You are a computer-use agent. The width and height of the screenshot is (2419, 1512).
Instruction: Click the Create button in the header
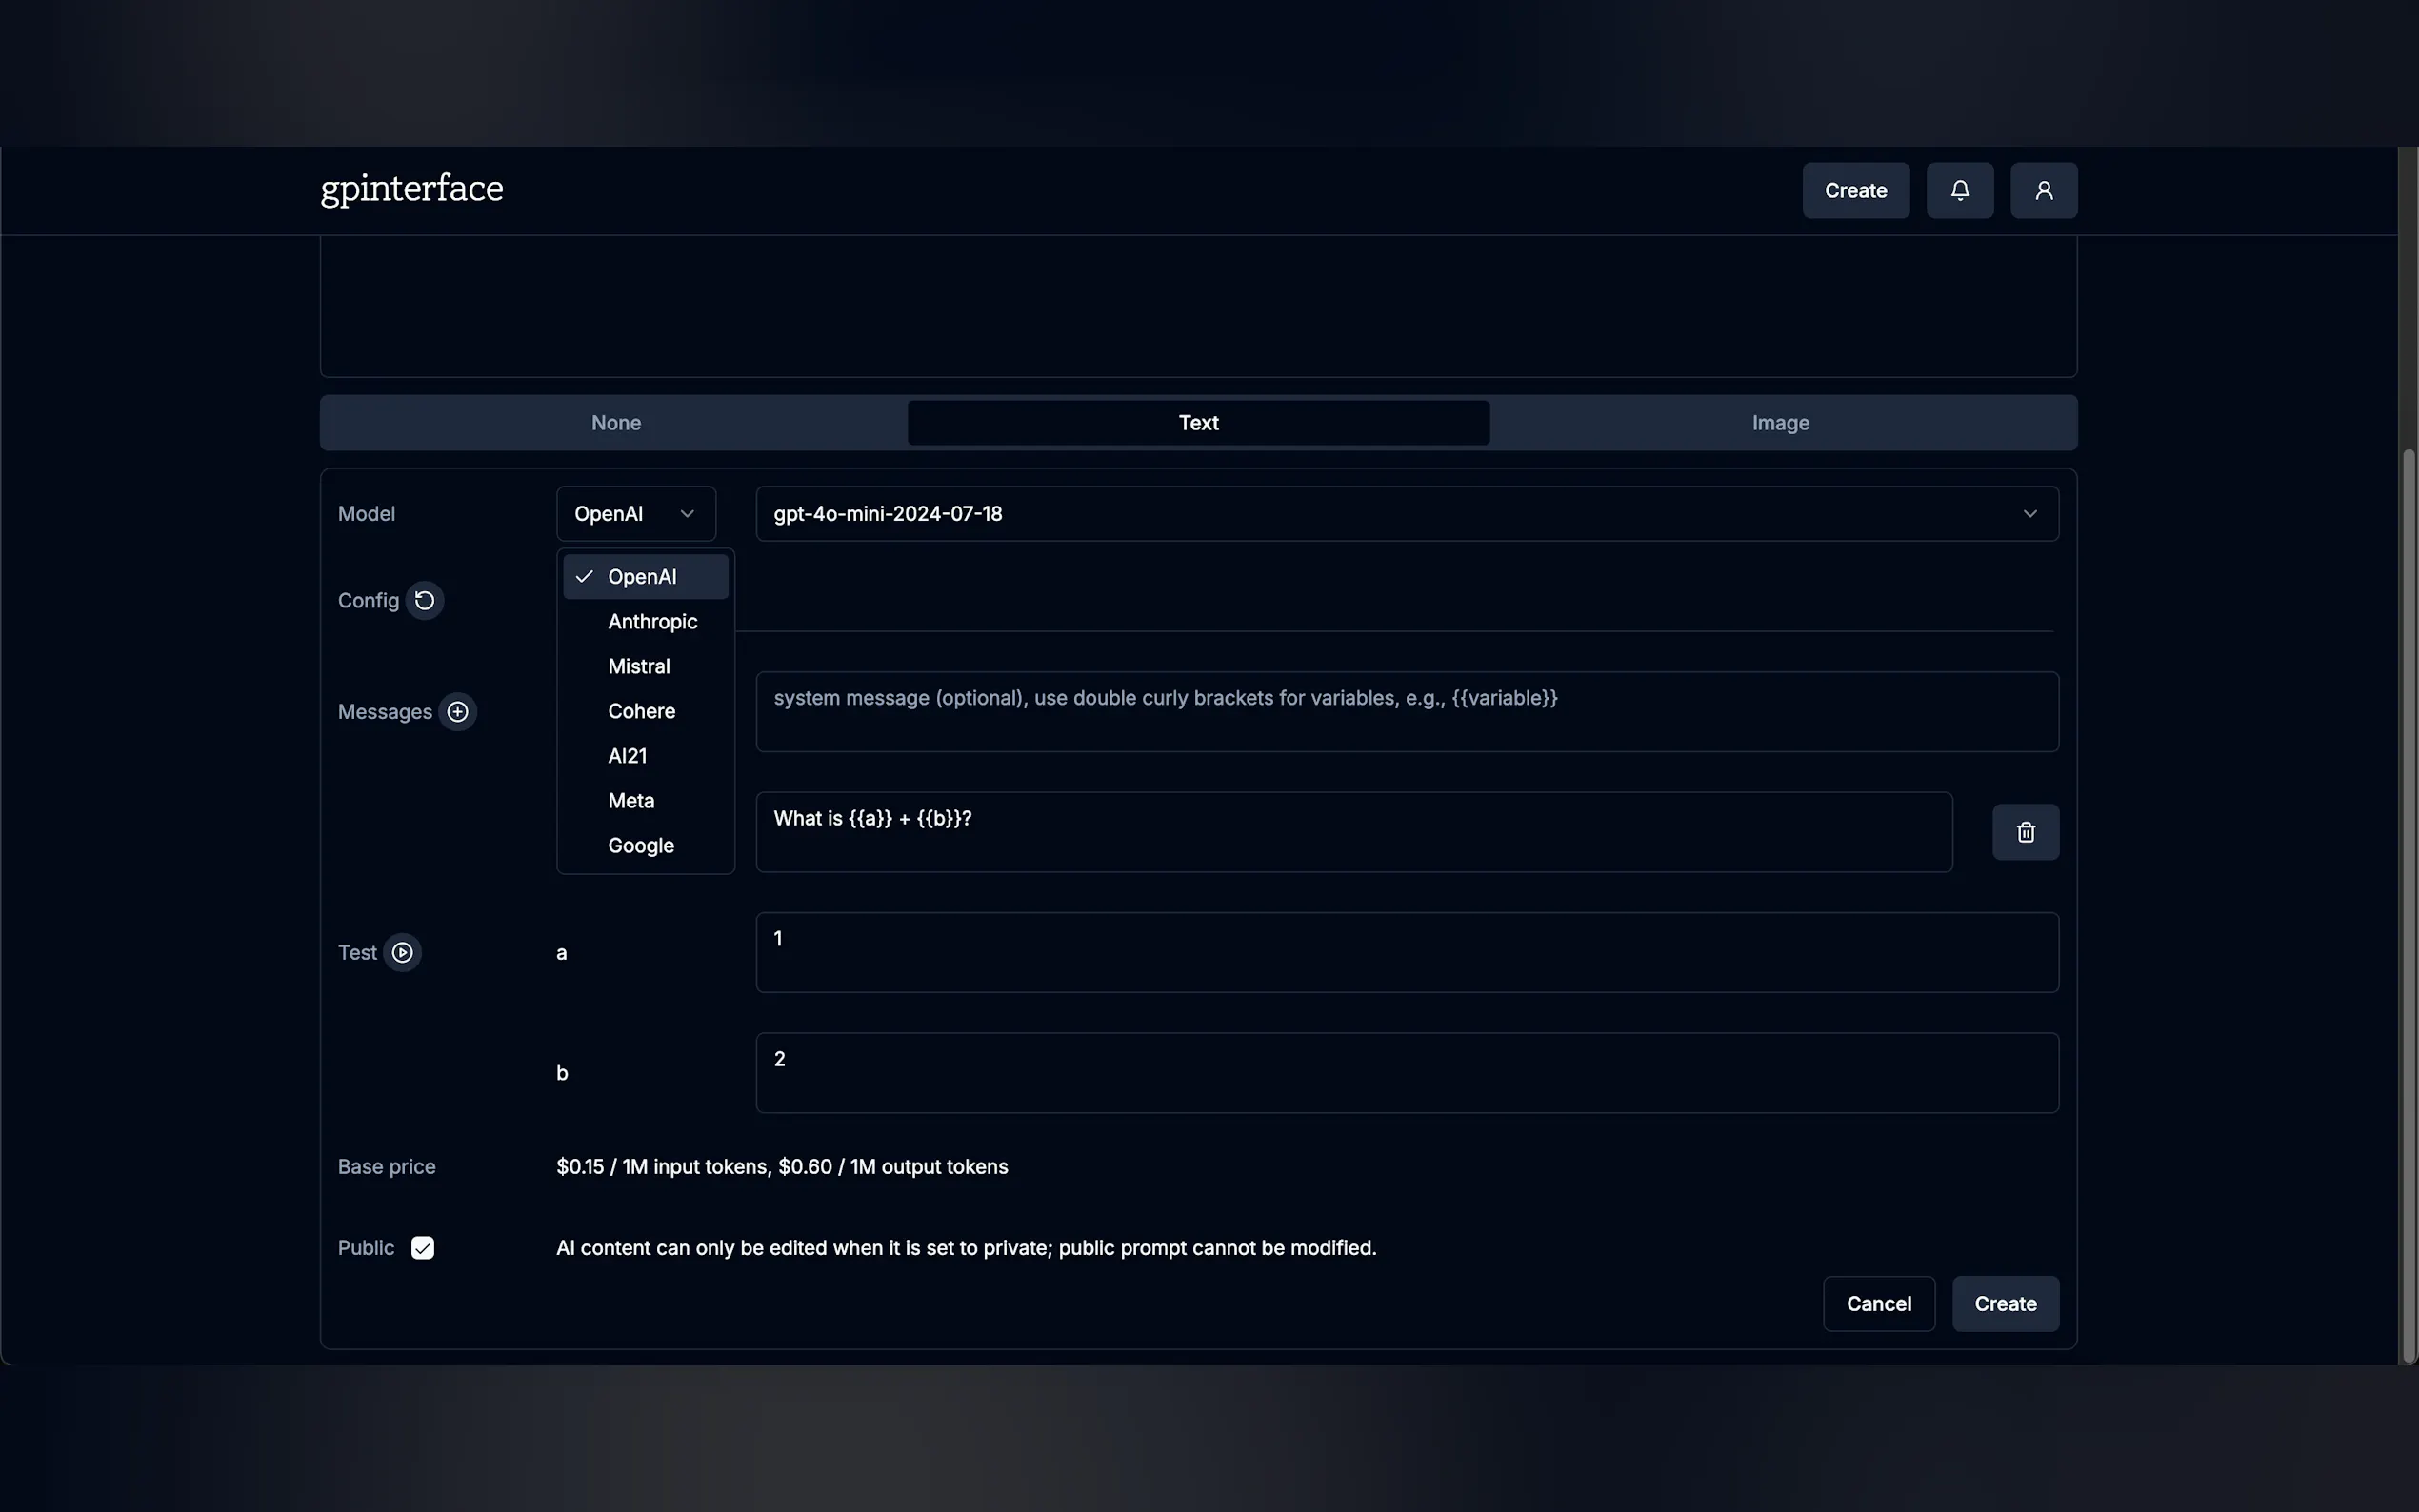click(x=1855, y=190)
